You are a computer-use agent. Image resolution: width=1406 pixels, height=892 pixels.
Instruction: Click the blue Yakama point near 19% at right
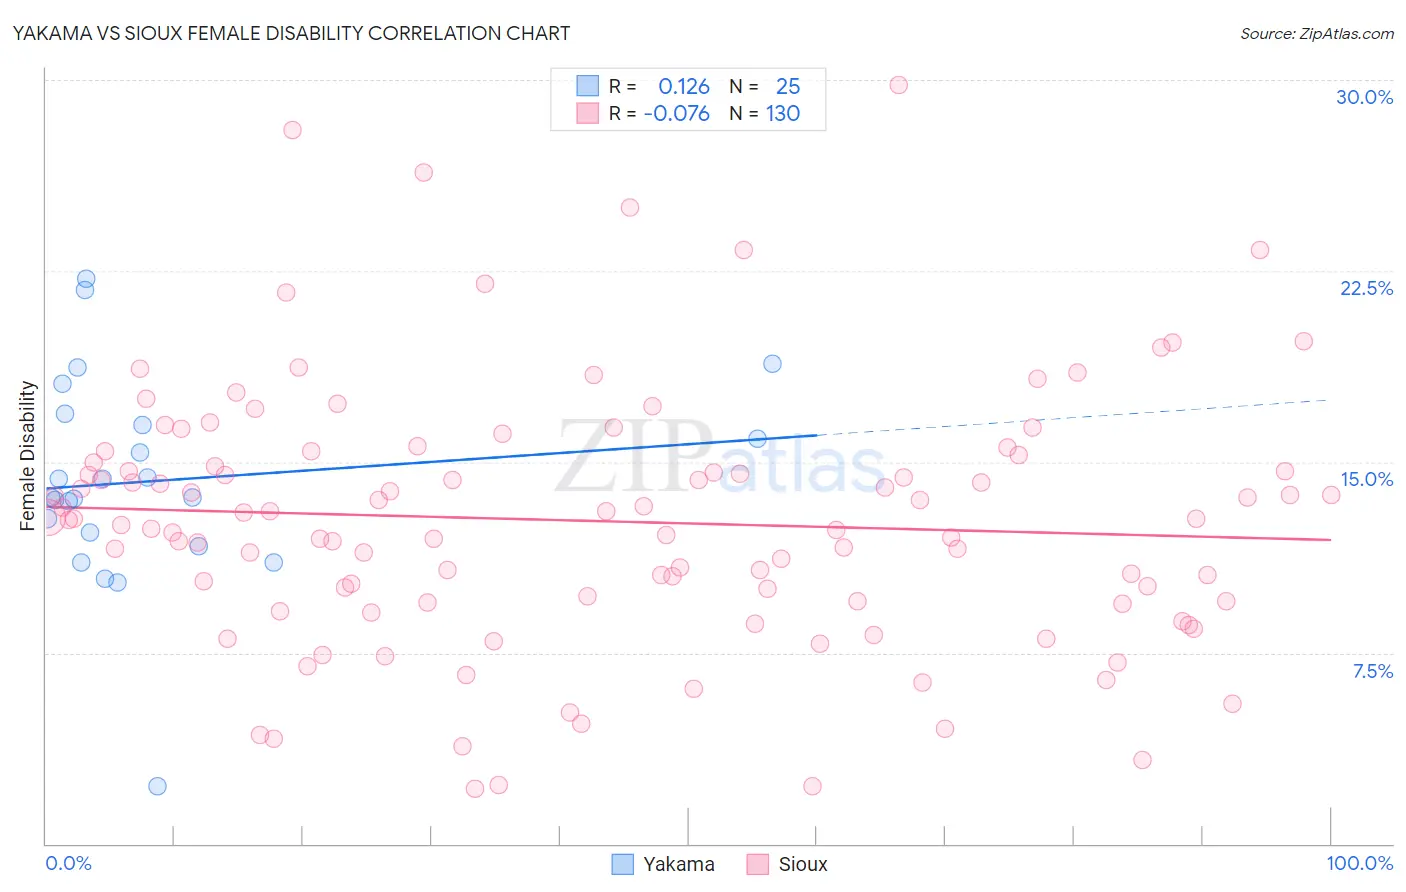tap(772, 364)
